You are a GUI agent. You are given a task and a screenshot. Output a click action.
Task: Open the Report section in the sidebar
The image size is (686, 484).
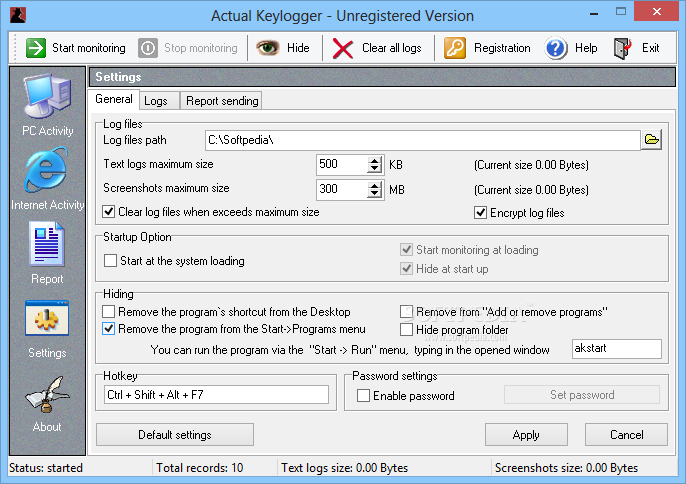(47, 253)
